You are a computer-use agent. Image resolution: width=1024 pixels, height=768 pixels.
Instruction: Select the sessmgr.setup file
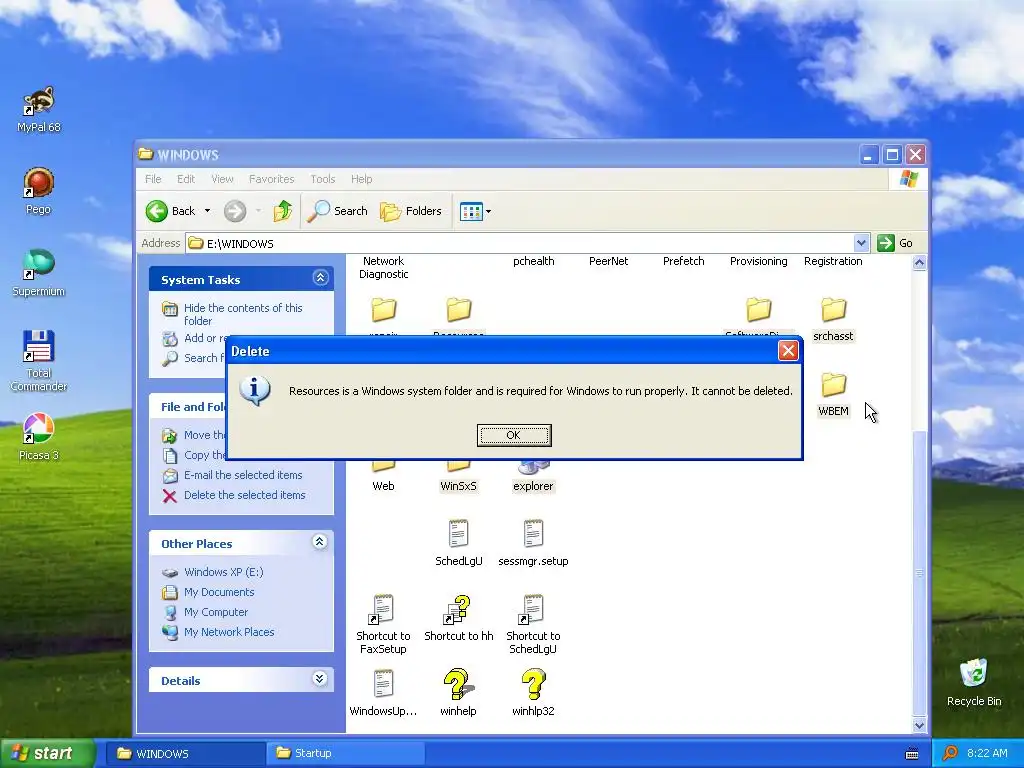pyautogui.click(x=533, y=543)
